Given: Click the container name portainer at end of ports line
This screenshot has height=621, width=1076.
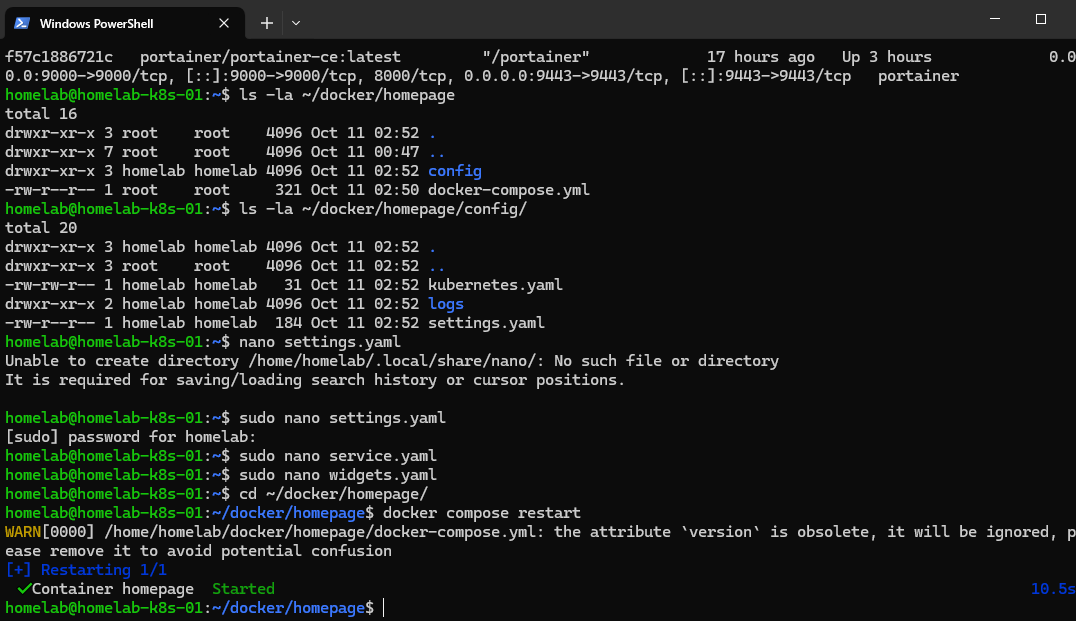Looking at the screenshot, I should coord(919,76).
